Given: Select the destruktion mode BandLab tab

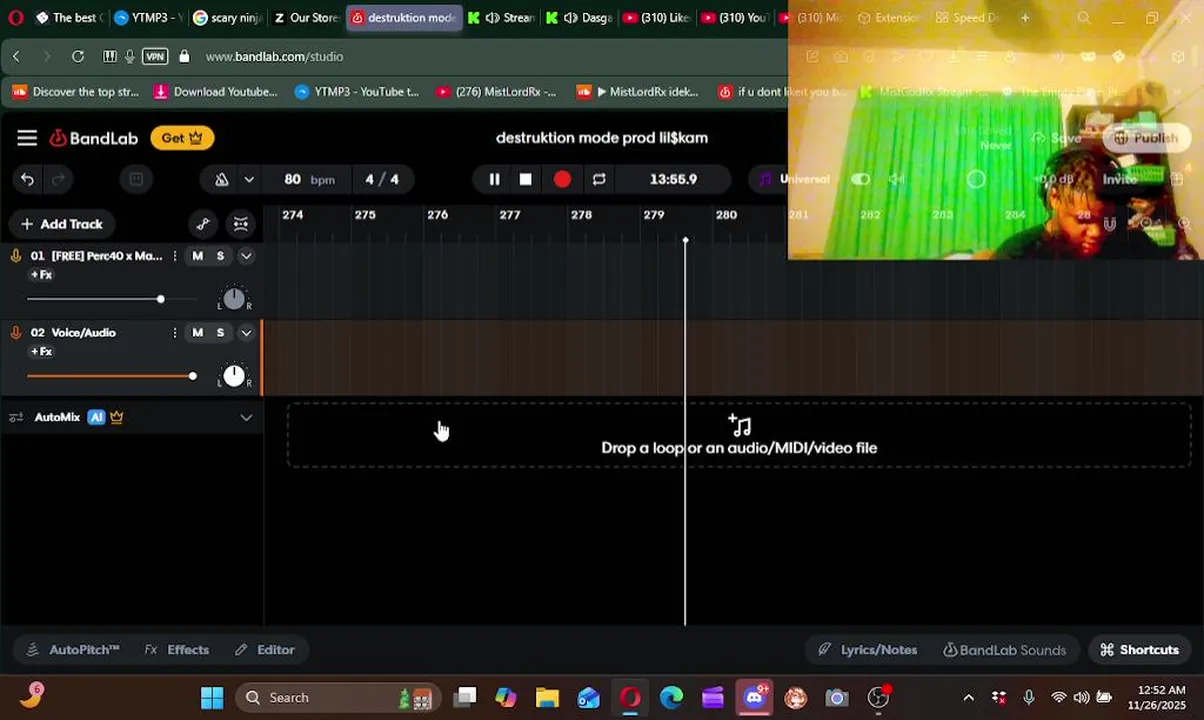Looking at the screenshot, I should pos(404,18).
